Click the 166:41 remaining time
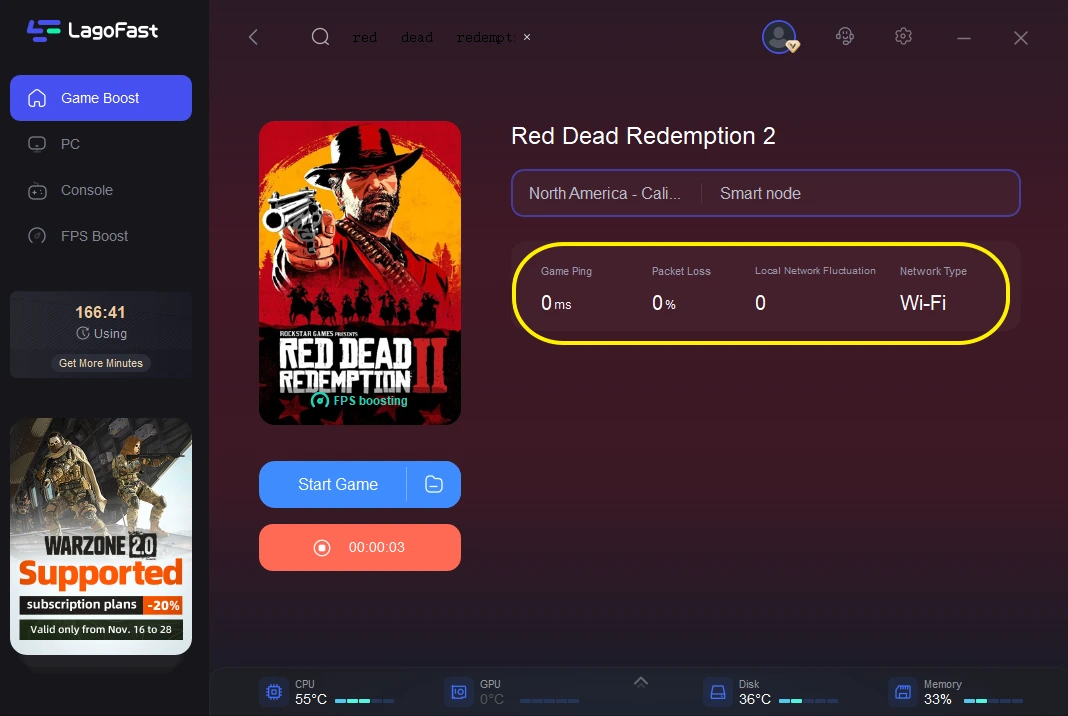The width and height of the screenshot is (1068, 716). point(100,313)
